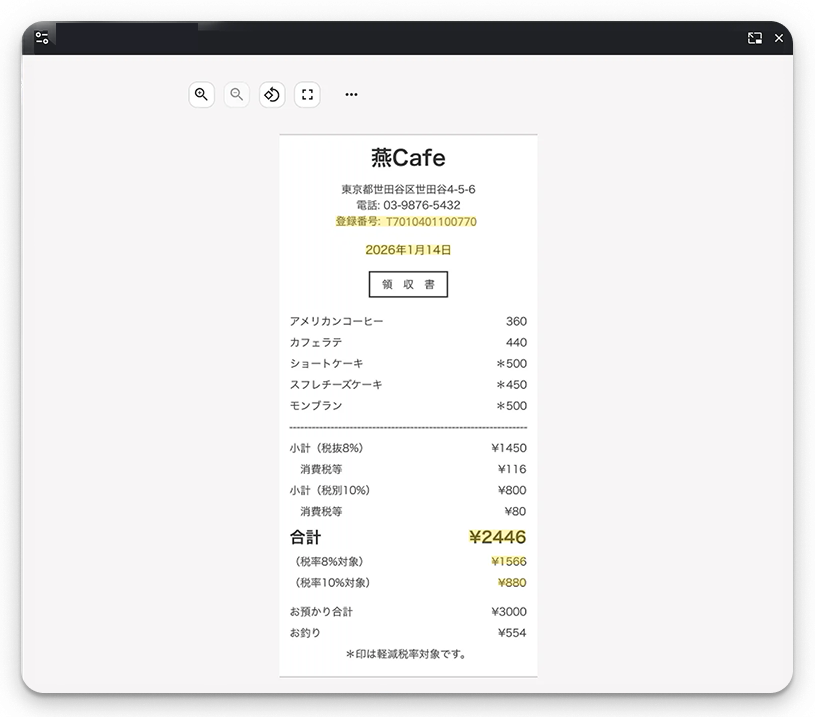Click the ＊印は軽減税率対象です footnote
Image resolution: width=815 pixels, height=717 pixels.
point(406,654)
